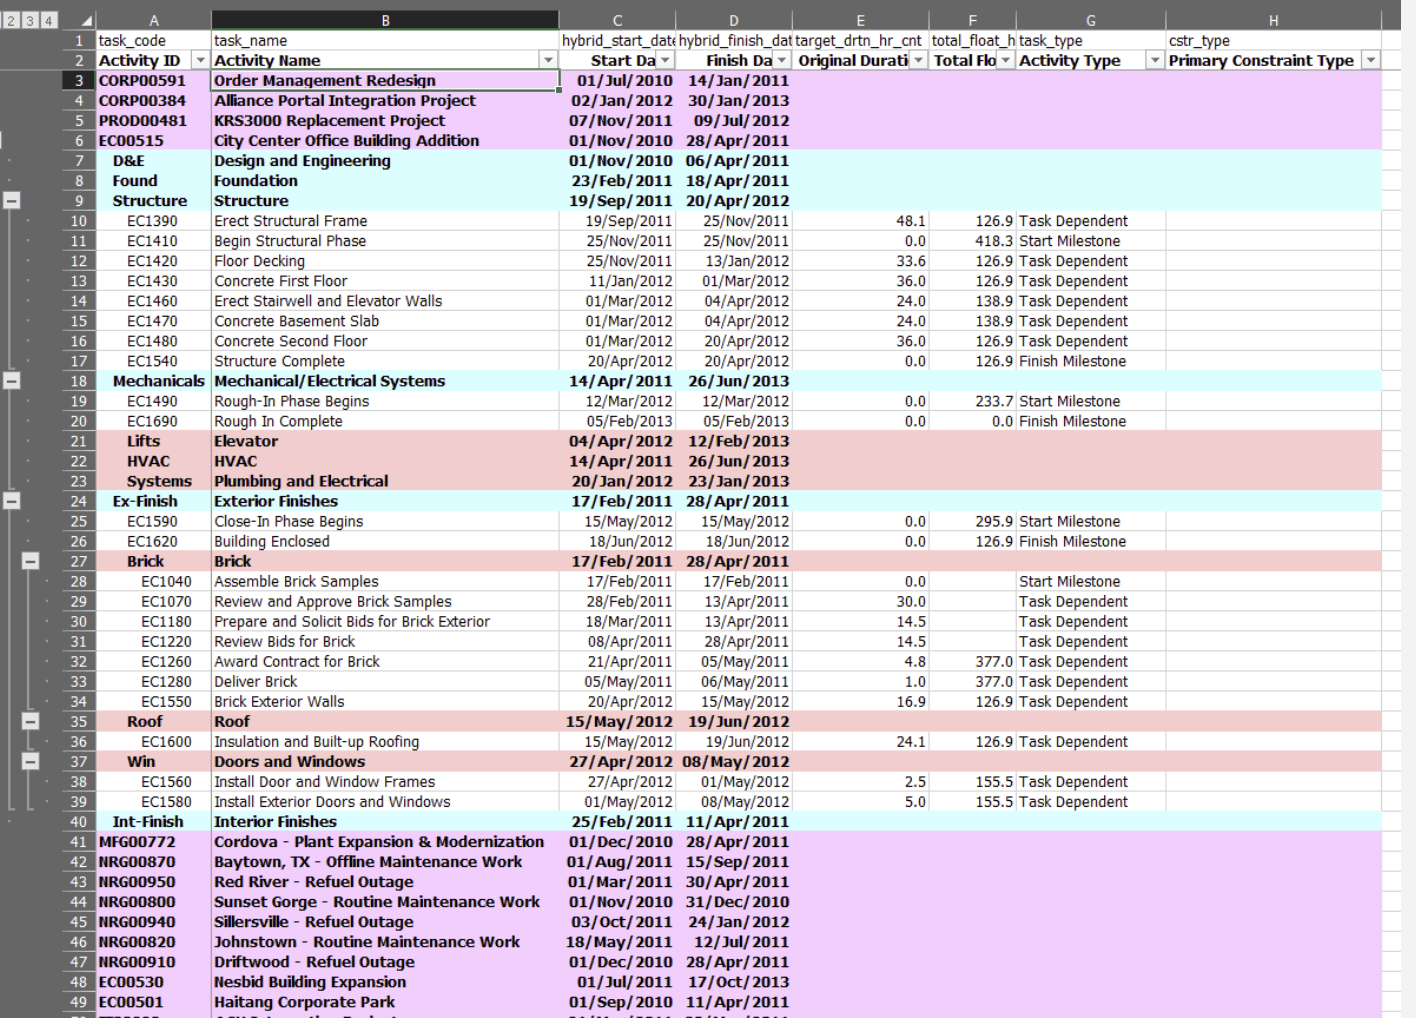Collapse the Brick outline group
This screenshot has width=1416, height=1018.
coord(30,561)
